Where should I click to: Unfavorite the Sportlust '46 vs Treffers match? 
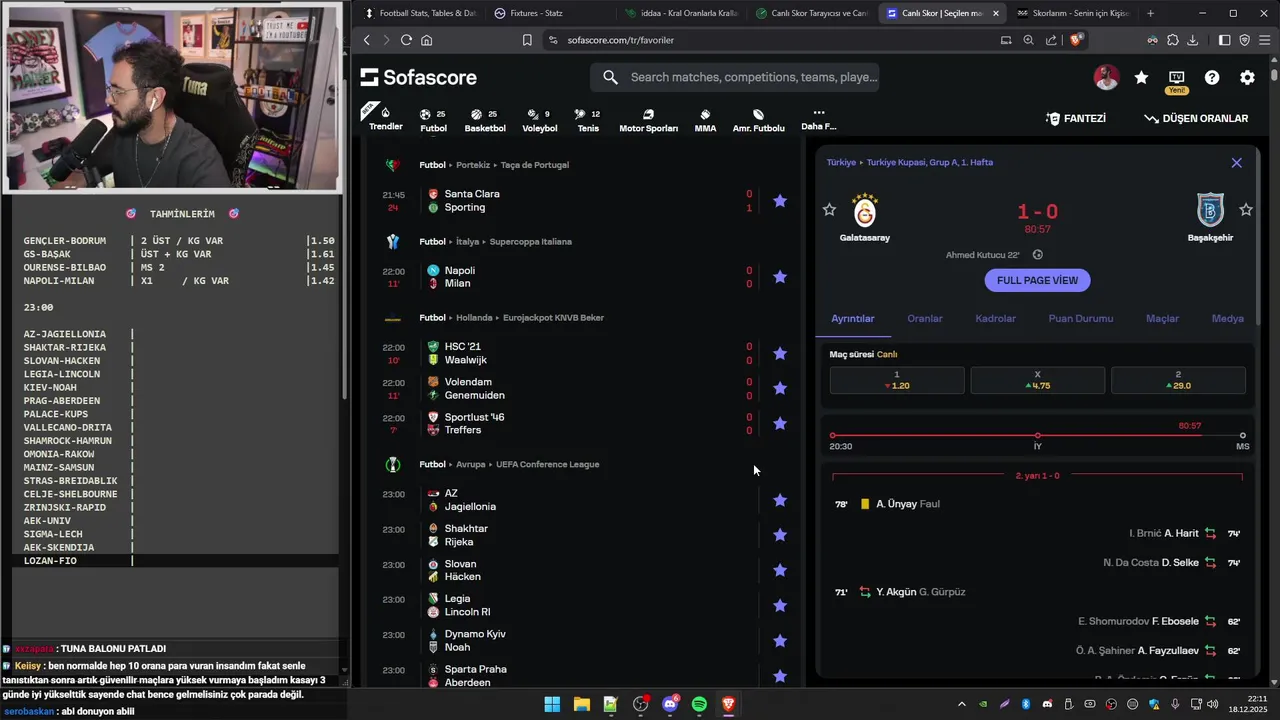tap(780, 424)
